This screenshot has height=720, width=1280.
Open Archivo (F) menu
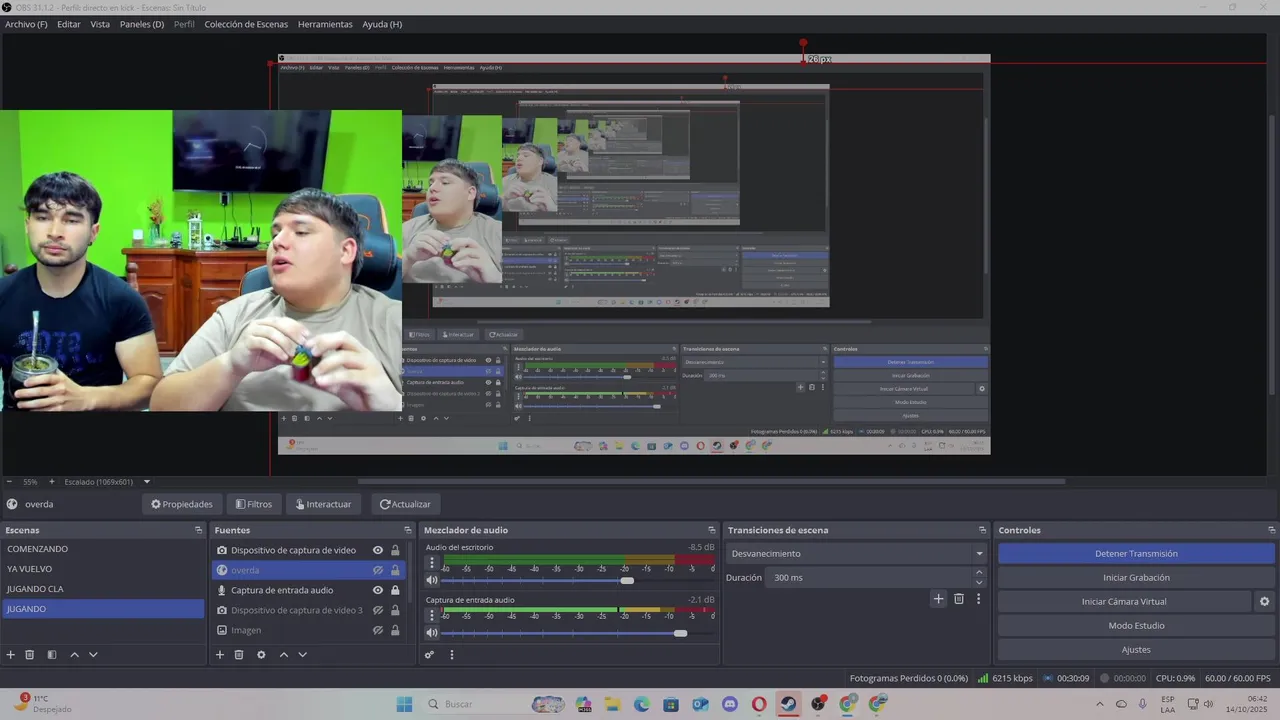coord(26,24)
